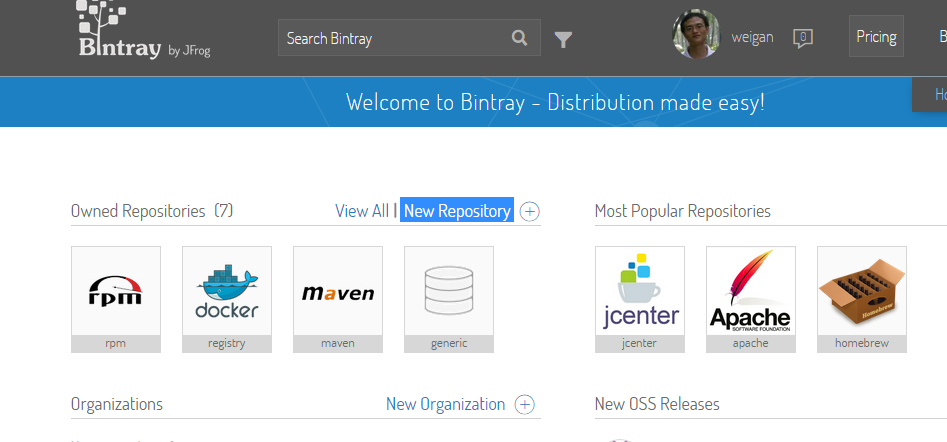Click the New OSS Releases heading
Viewport: 947px width, 442px height.
tap(657, 404)
